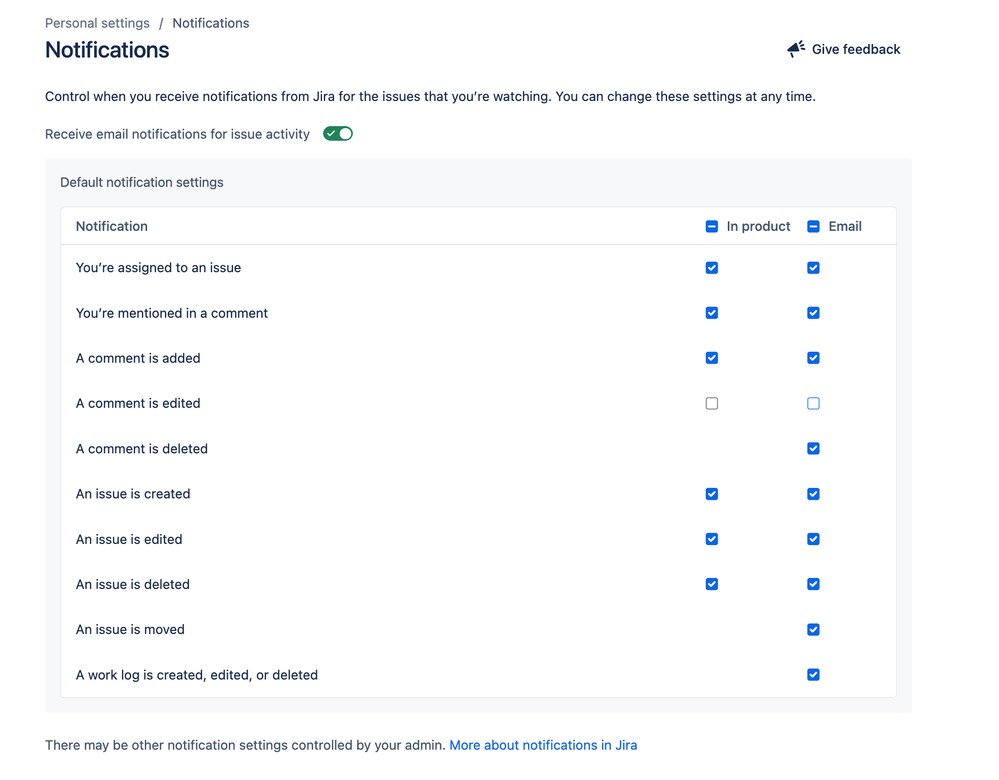Uncheck In product for assigned to an issue

[x=712, y=268]
